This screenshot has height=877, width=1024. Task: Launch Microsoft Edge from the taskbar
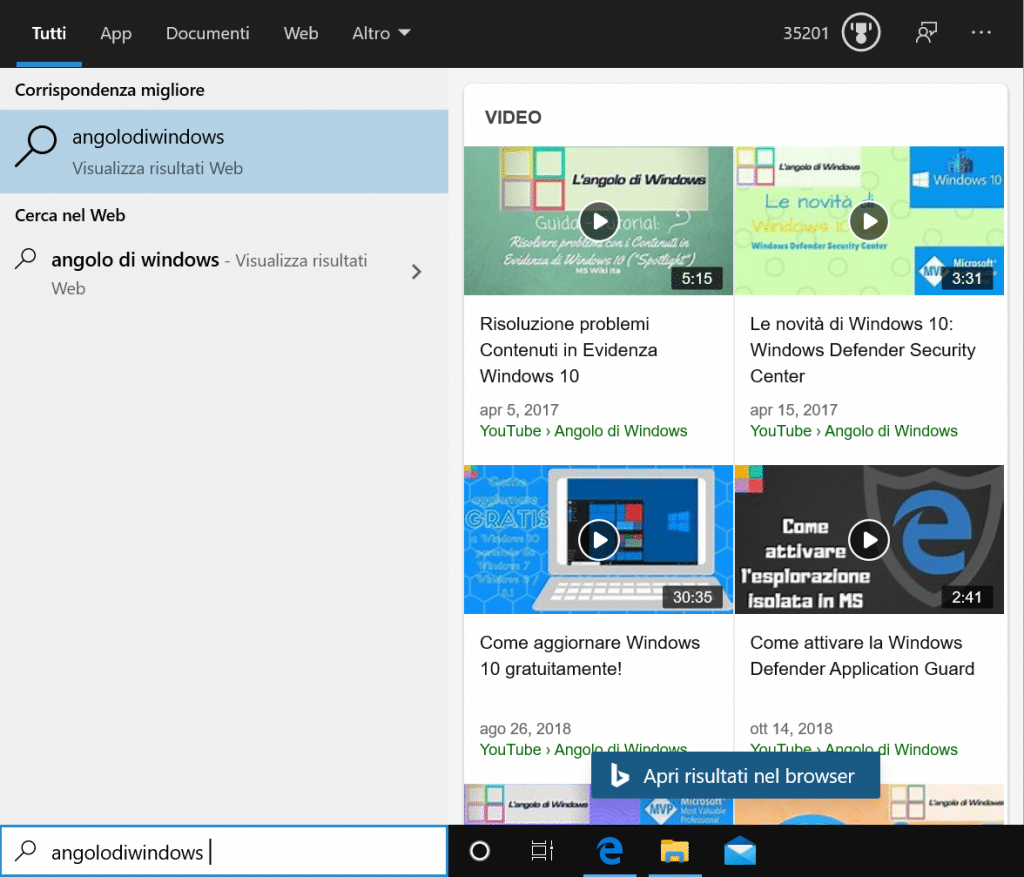point(609,851)
